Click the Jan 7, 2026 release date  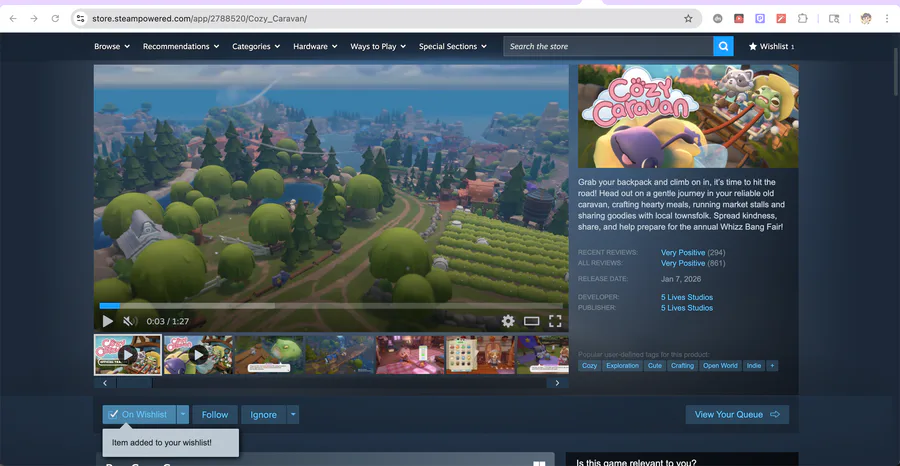pyautogui.click(x=681, y=279)
